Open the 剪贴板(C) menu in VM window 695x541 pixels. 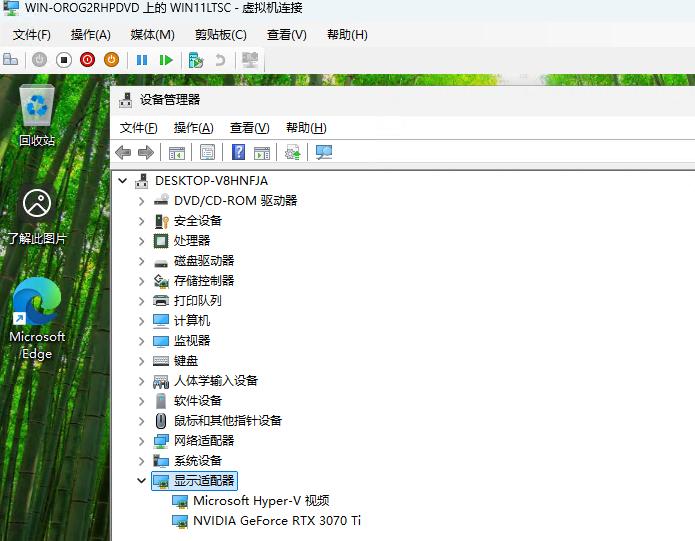(220, 34)
